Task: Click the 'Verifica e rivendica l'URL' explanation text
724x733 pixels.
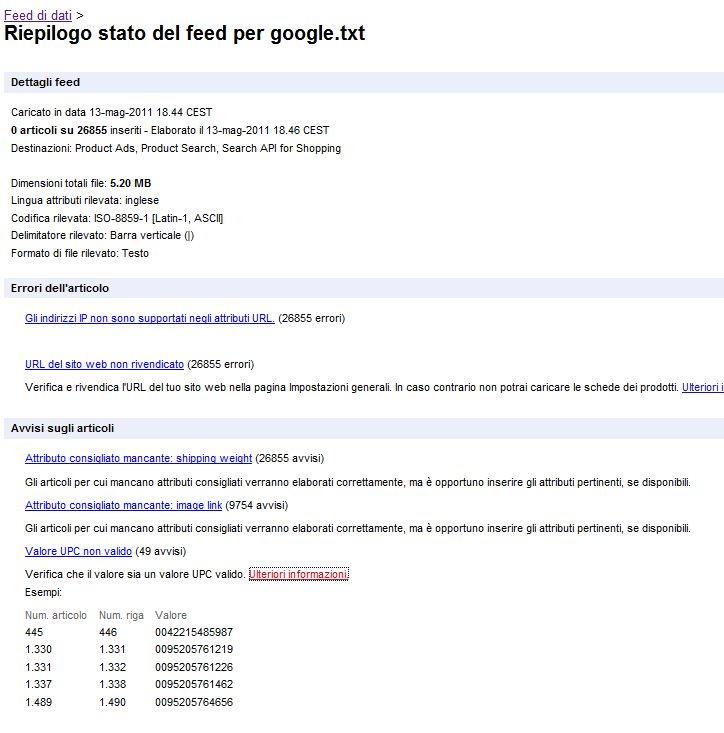Action: click(351, 387)
